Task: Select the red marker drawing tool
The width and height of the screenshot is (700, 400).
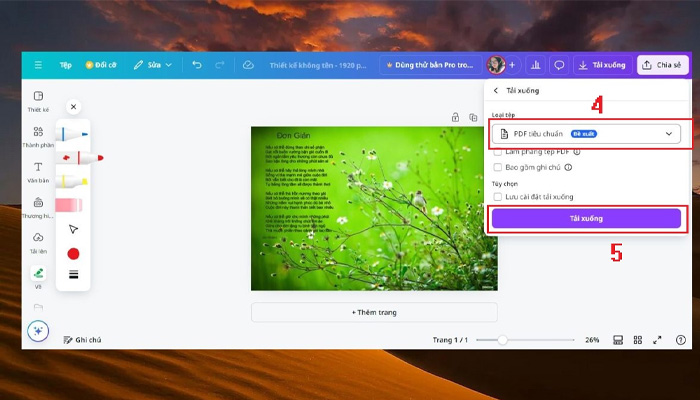Action: (80, 158)
